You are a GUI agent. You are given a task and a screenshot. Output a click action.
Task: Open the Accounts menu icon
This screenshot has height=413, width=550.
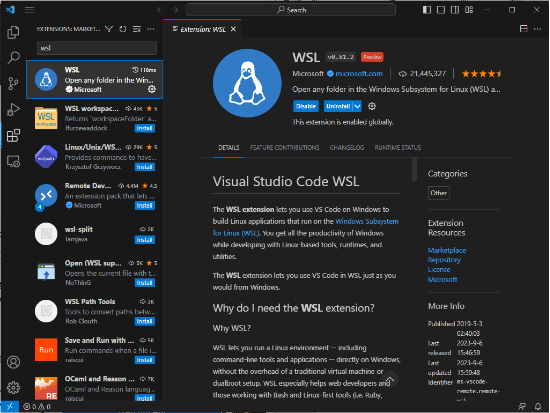[x=13, y=362]
